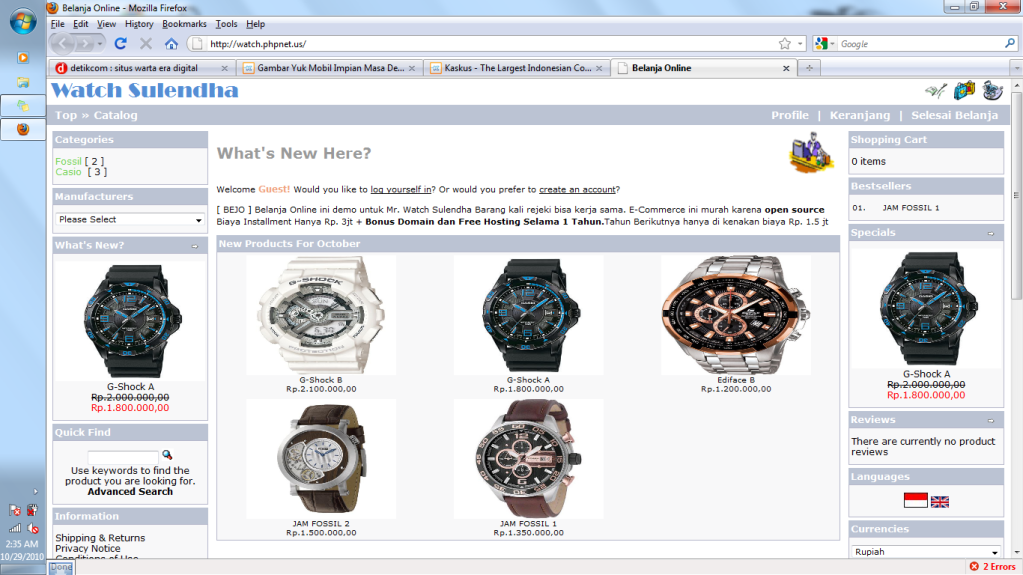Open Advanced Search link

pos(130,491)
